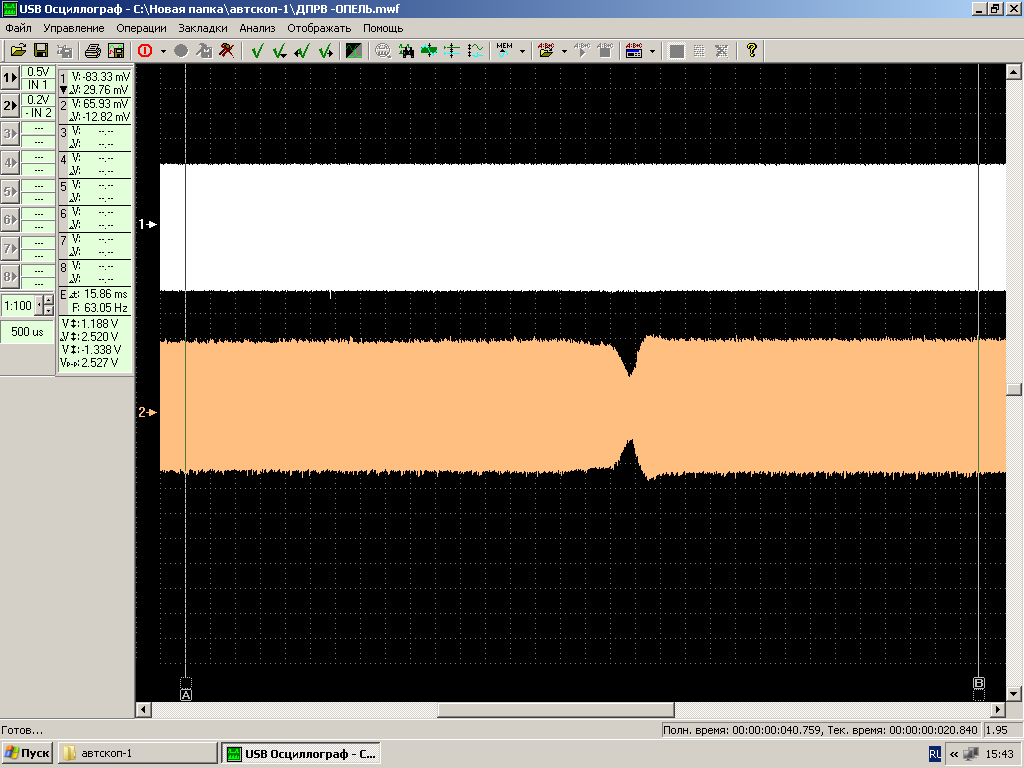This screenshot has width=1024, height=768.
Task: Click the MEM waveform memory icon
Action: pos(504,51)
